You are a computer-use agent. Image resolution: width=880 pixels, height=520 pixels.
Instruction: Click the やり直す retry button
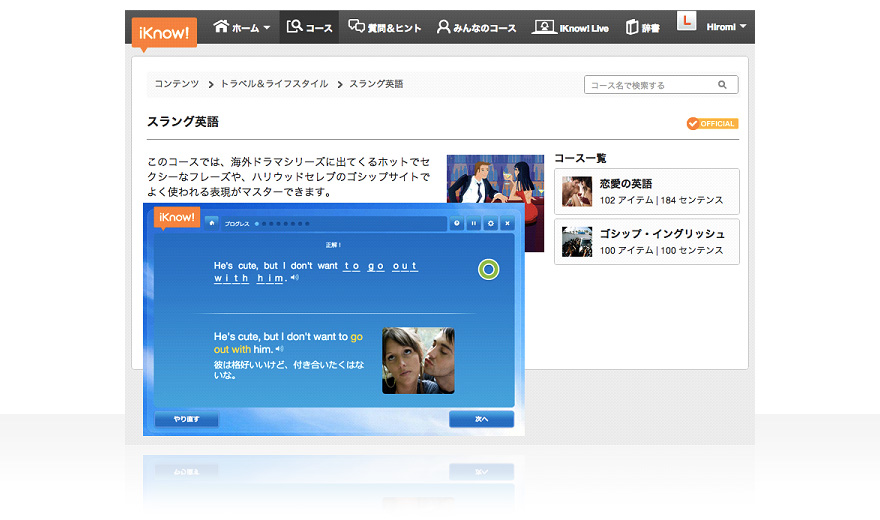coord(186,419)
